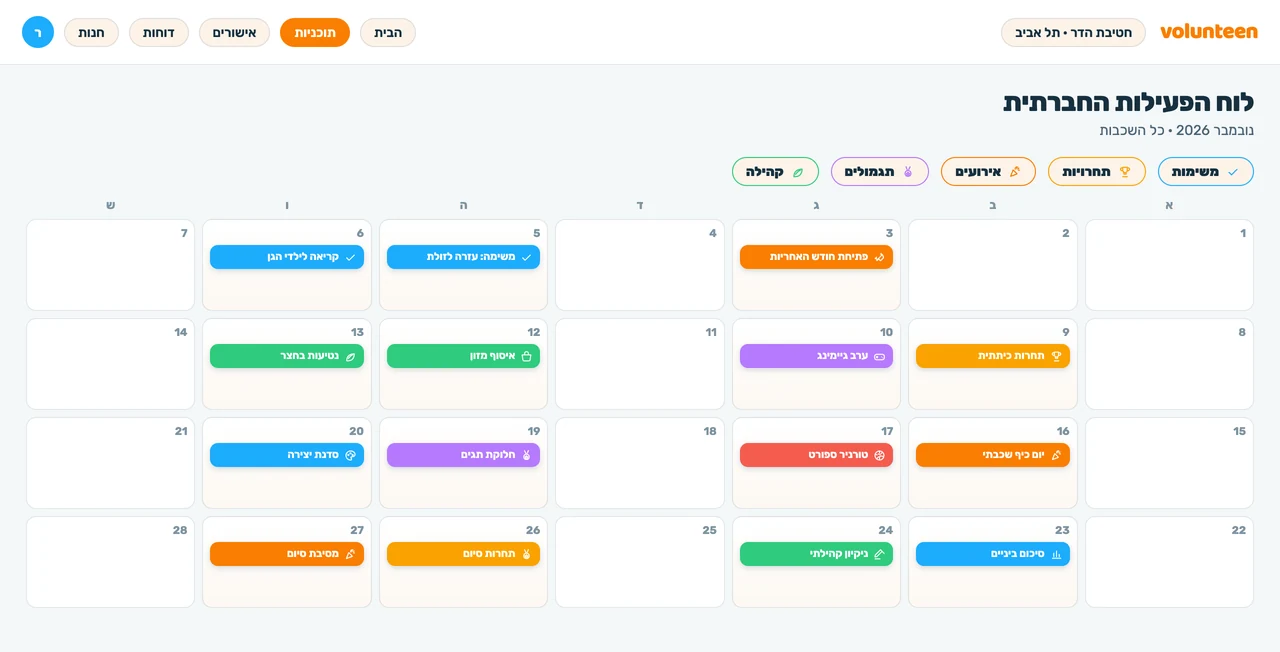Click the checkmark icon on קריאה לילדי הגן
1280x652 pixels.
tap(351, 257)
